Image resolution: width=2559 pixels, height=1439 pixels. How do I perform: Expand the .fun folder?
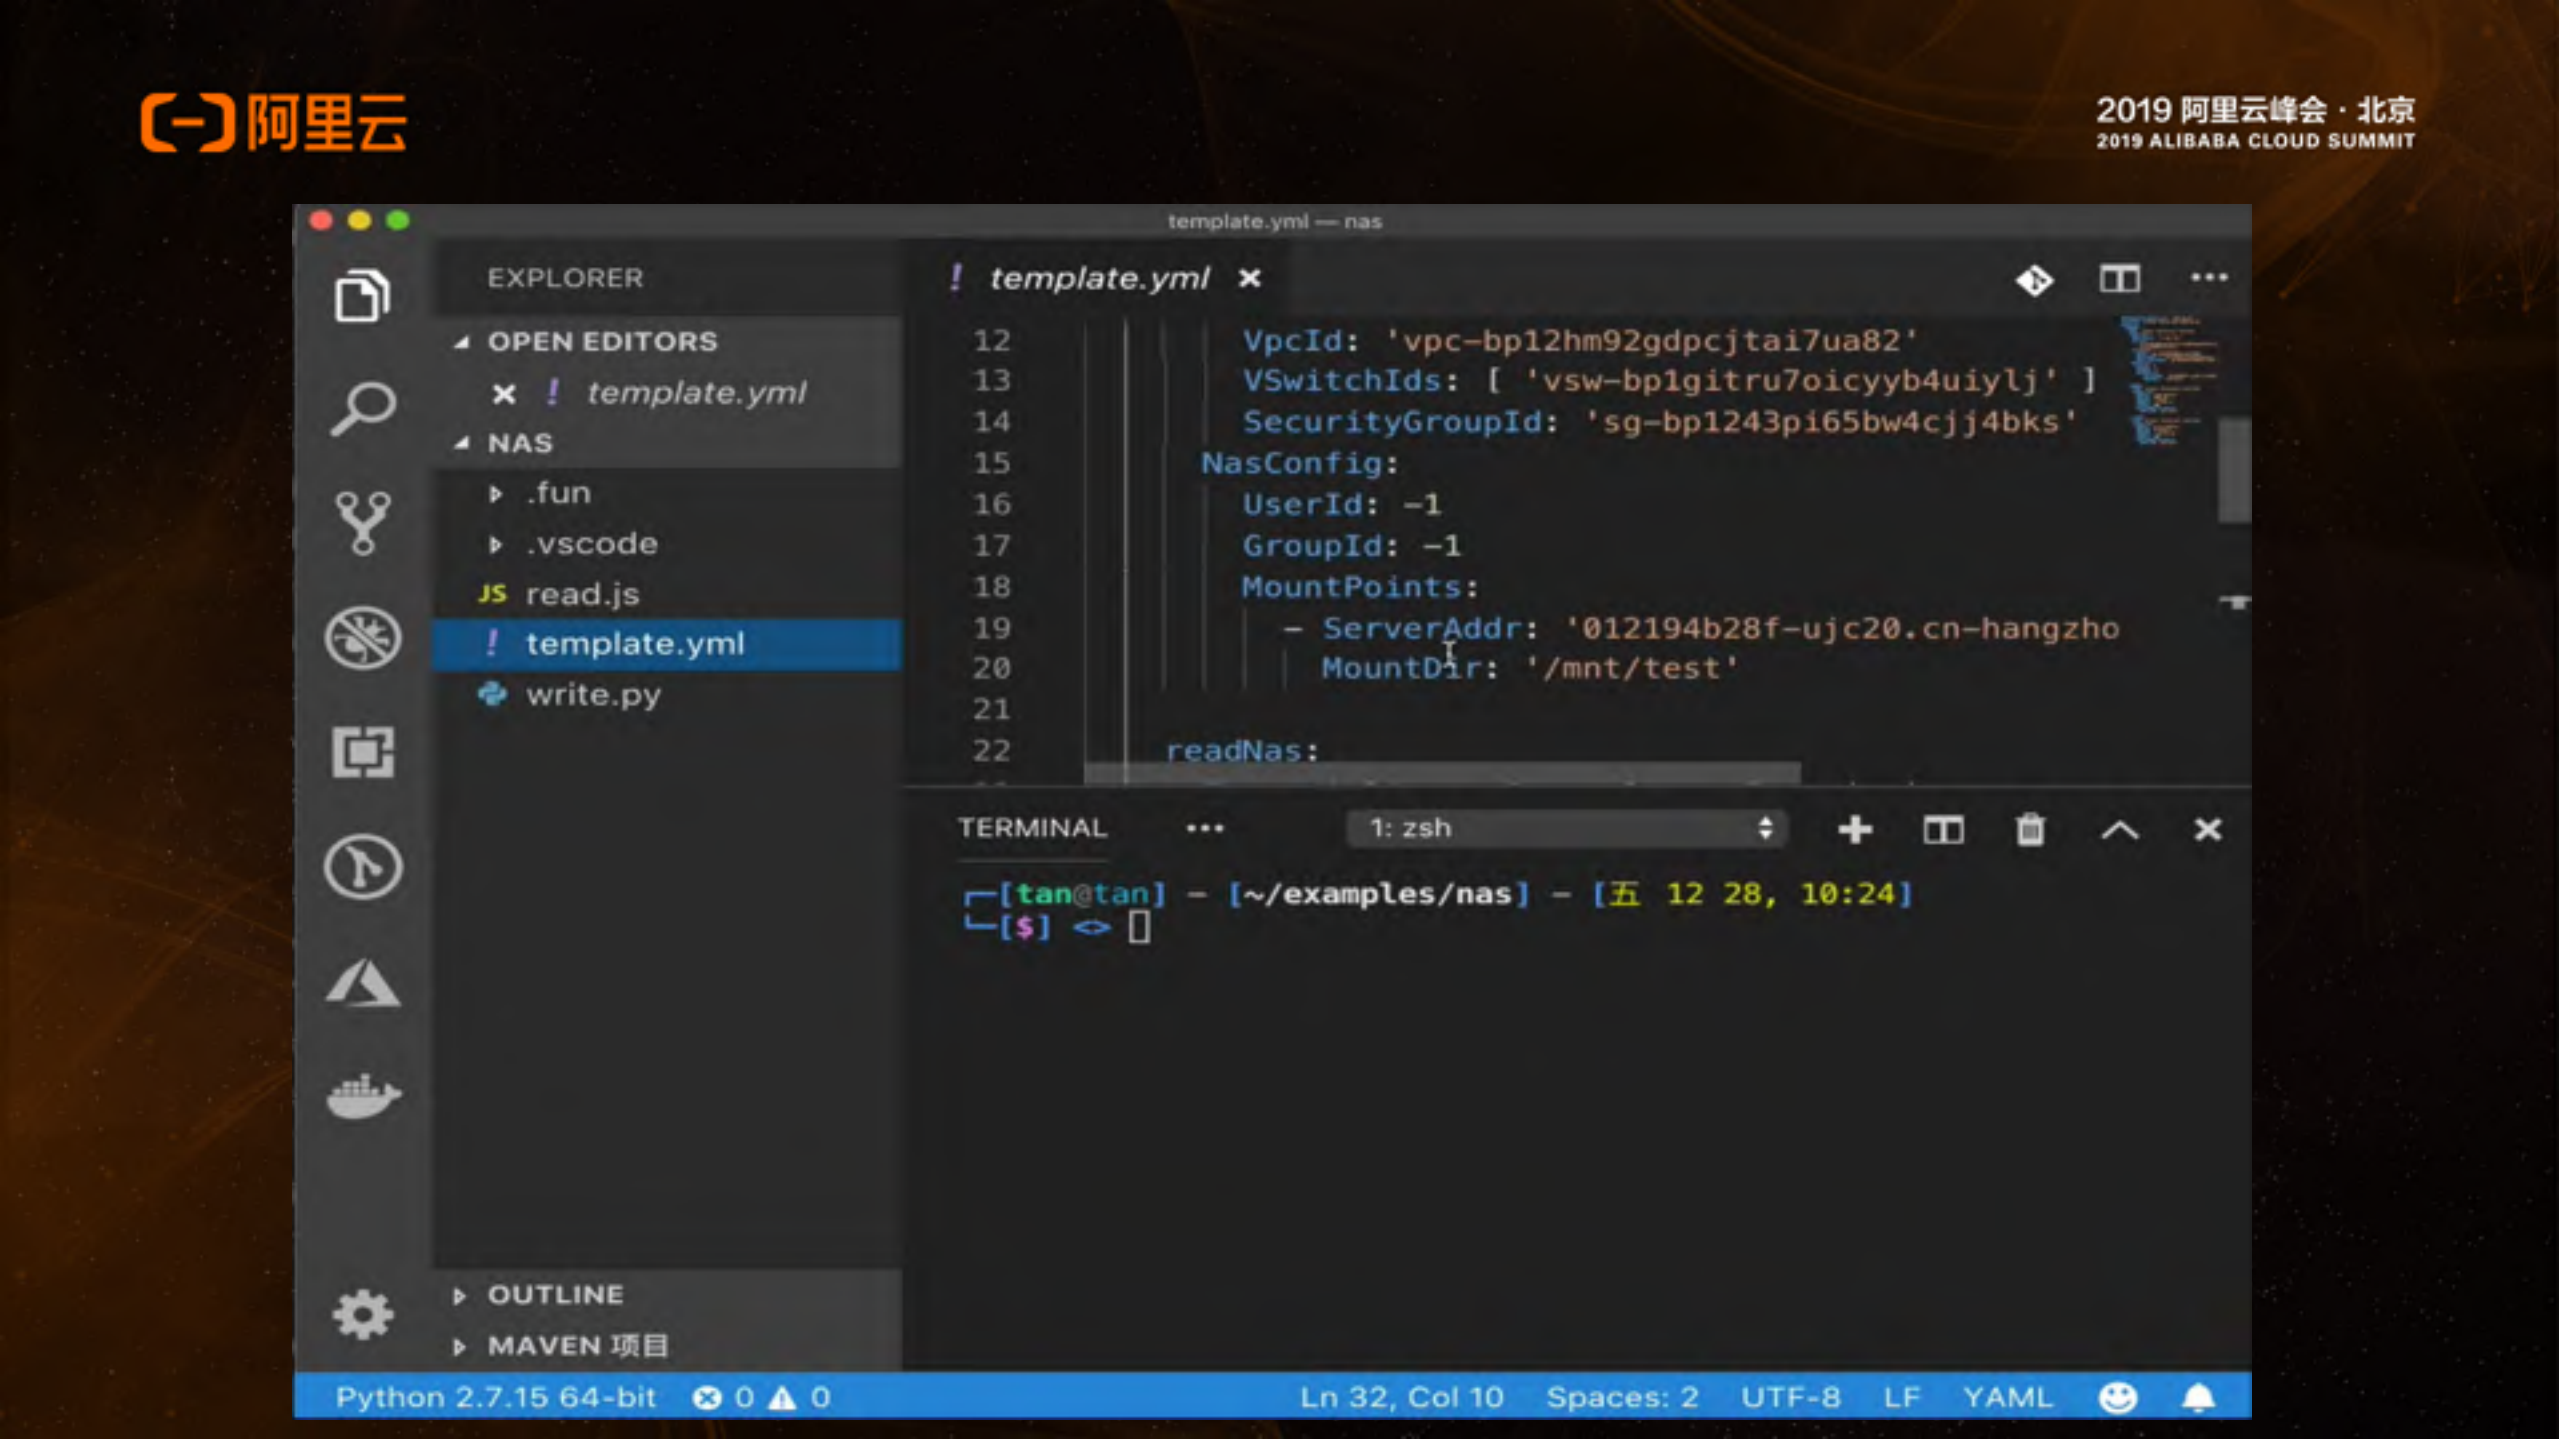(558, 493)
